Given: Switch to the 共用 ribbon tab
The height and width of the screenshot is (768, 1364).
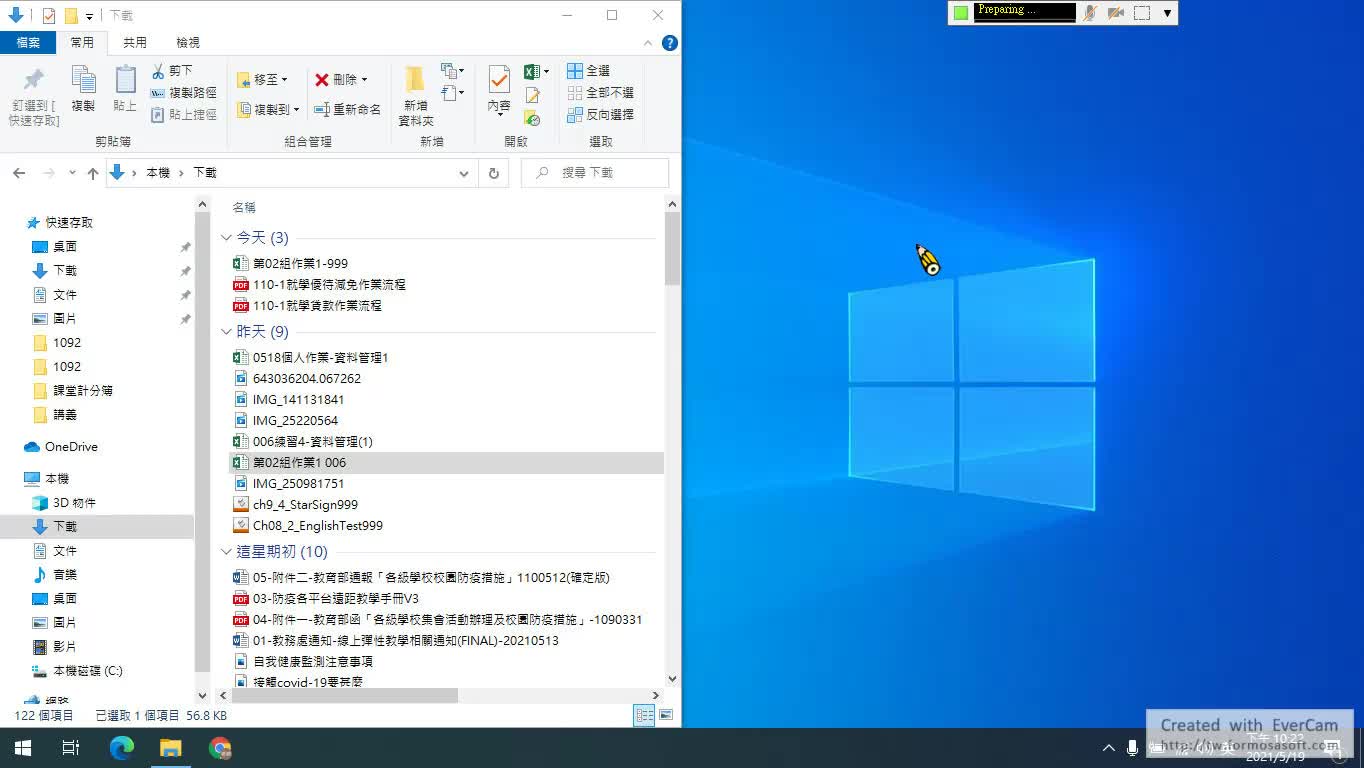Looking at the screenshot, I should point(134,43).
